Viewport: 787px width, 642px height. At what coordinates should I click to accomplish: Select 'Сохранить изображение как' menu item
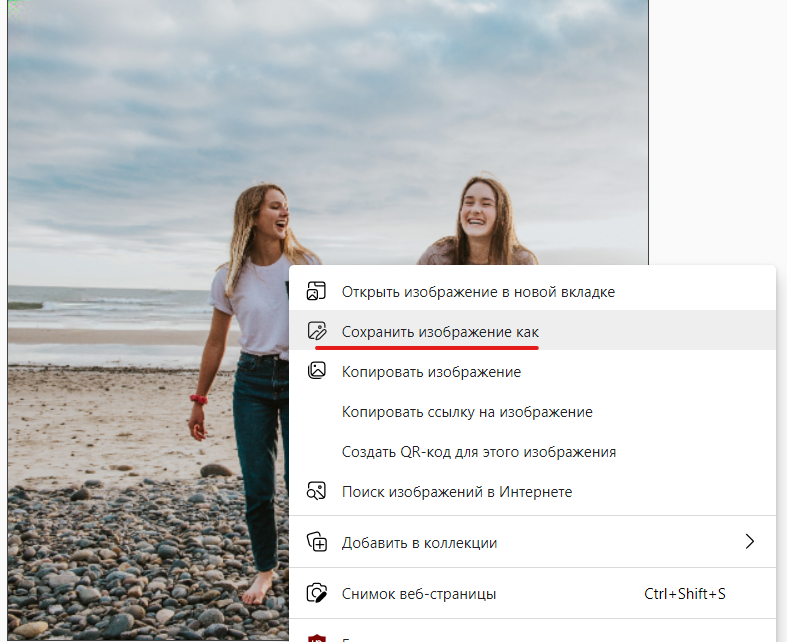click(533, 331)
